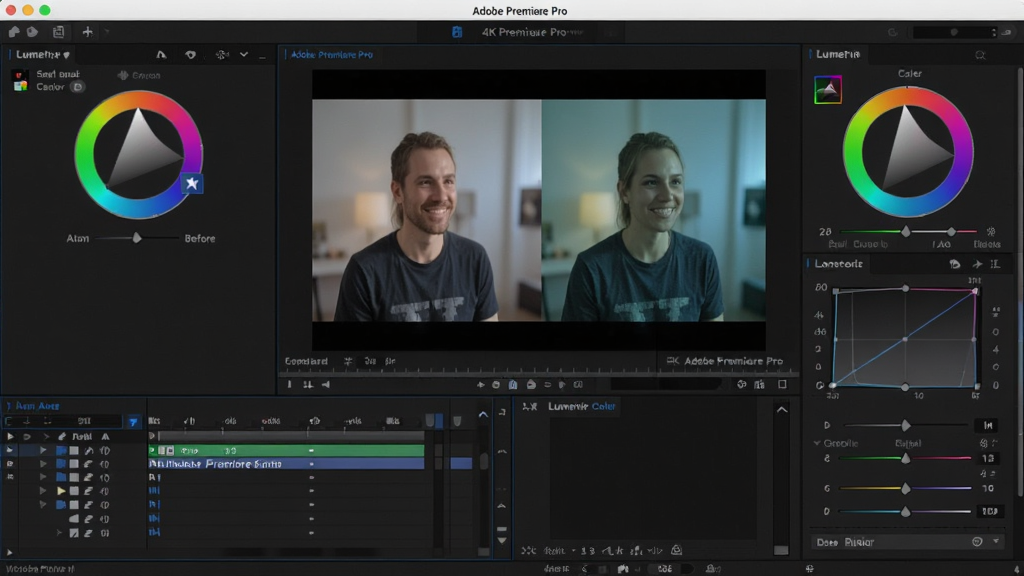Open the left Lumetrix panel title menu
Screen dimensions: 1024x576
pos(43,55)
